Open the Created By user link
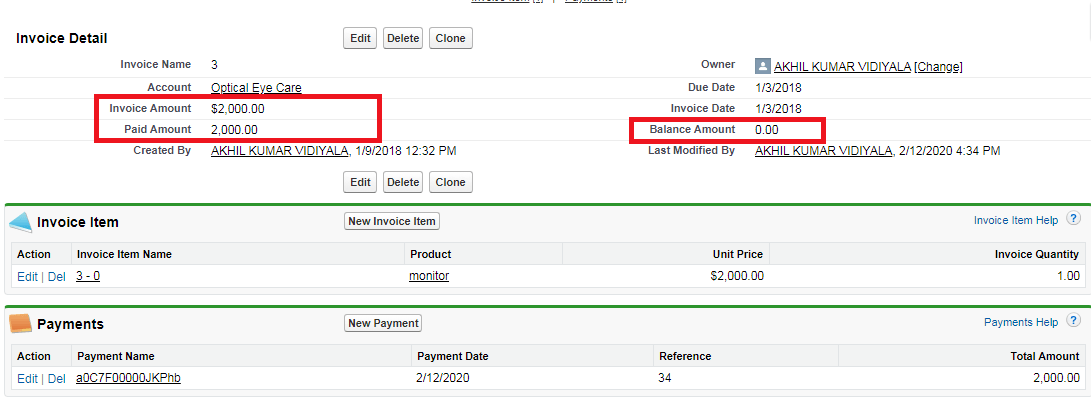Viewport: 1091px width, 408px height. click(280, 150)
